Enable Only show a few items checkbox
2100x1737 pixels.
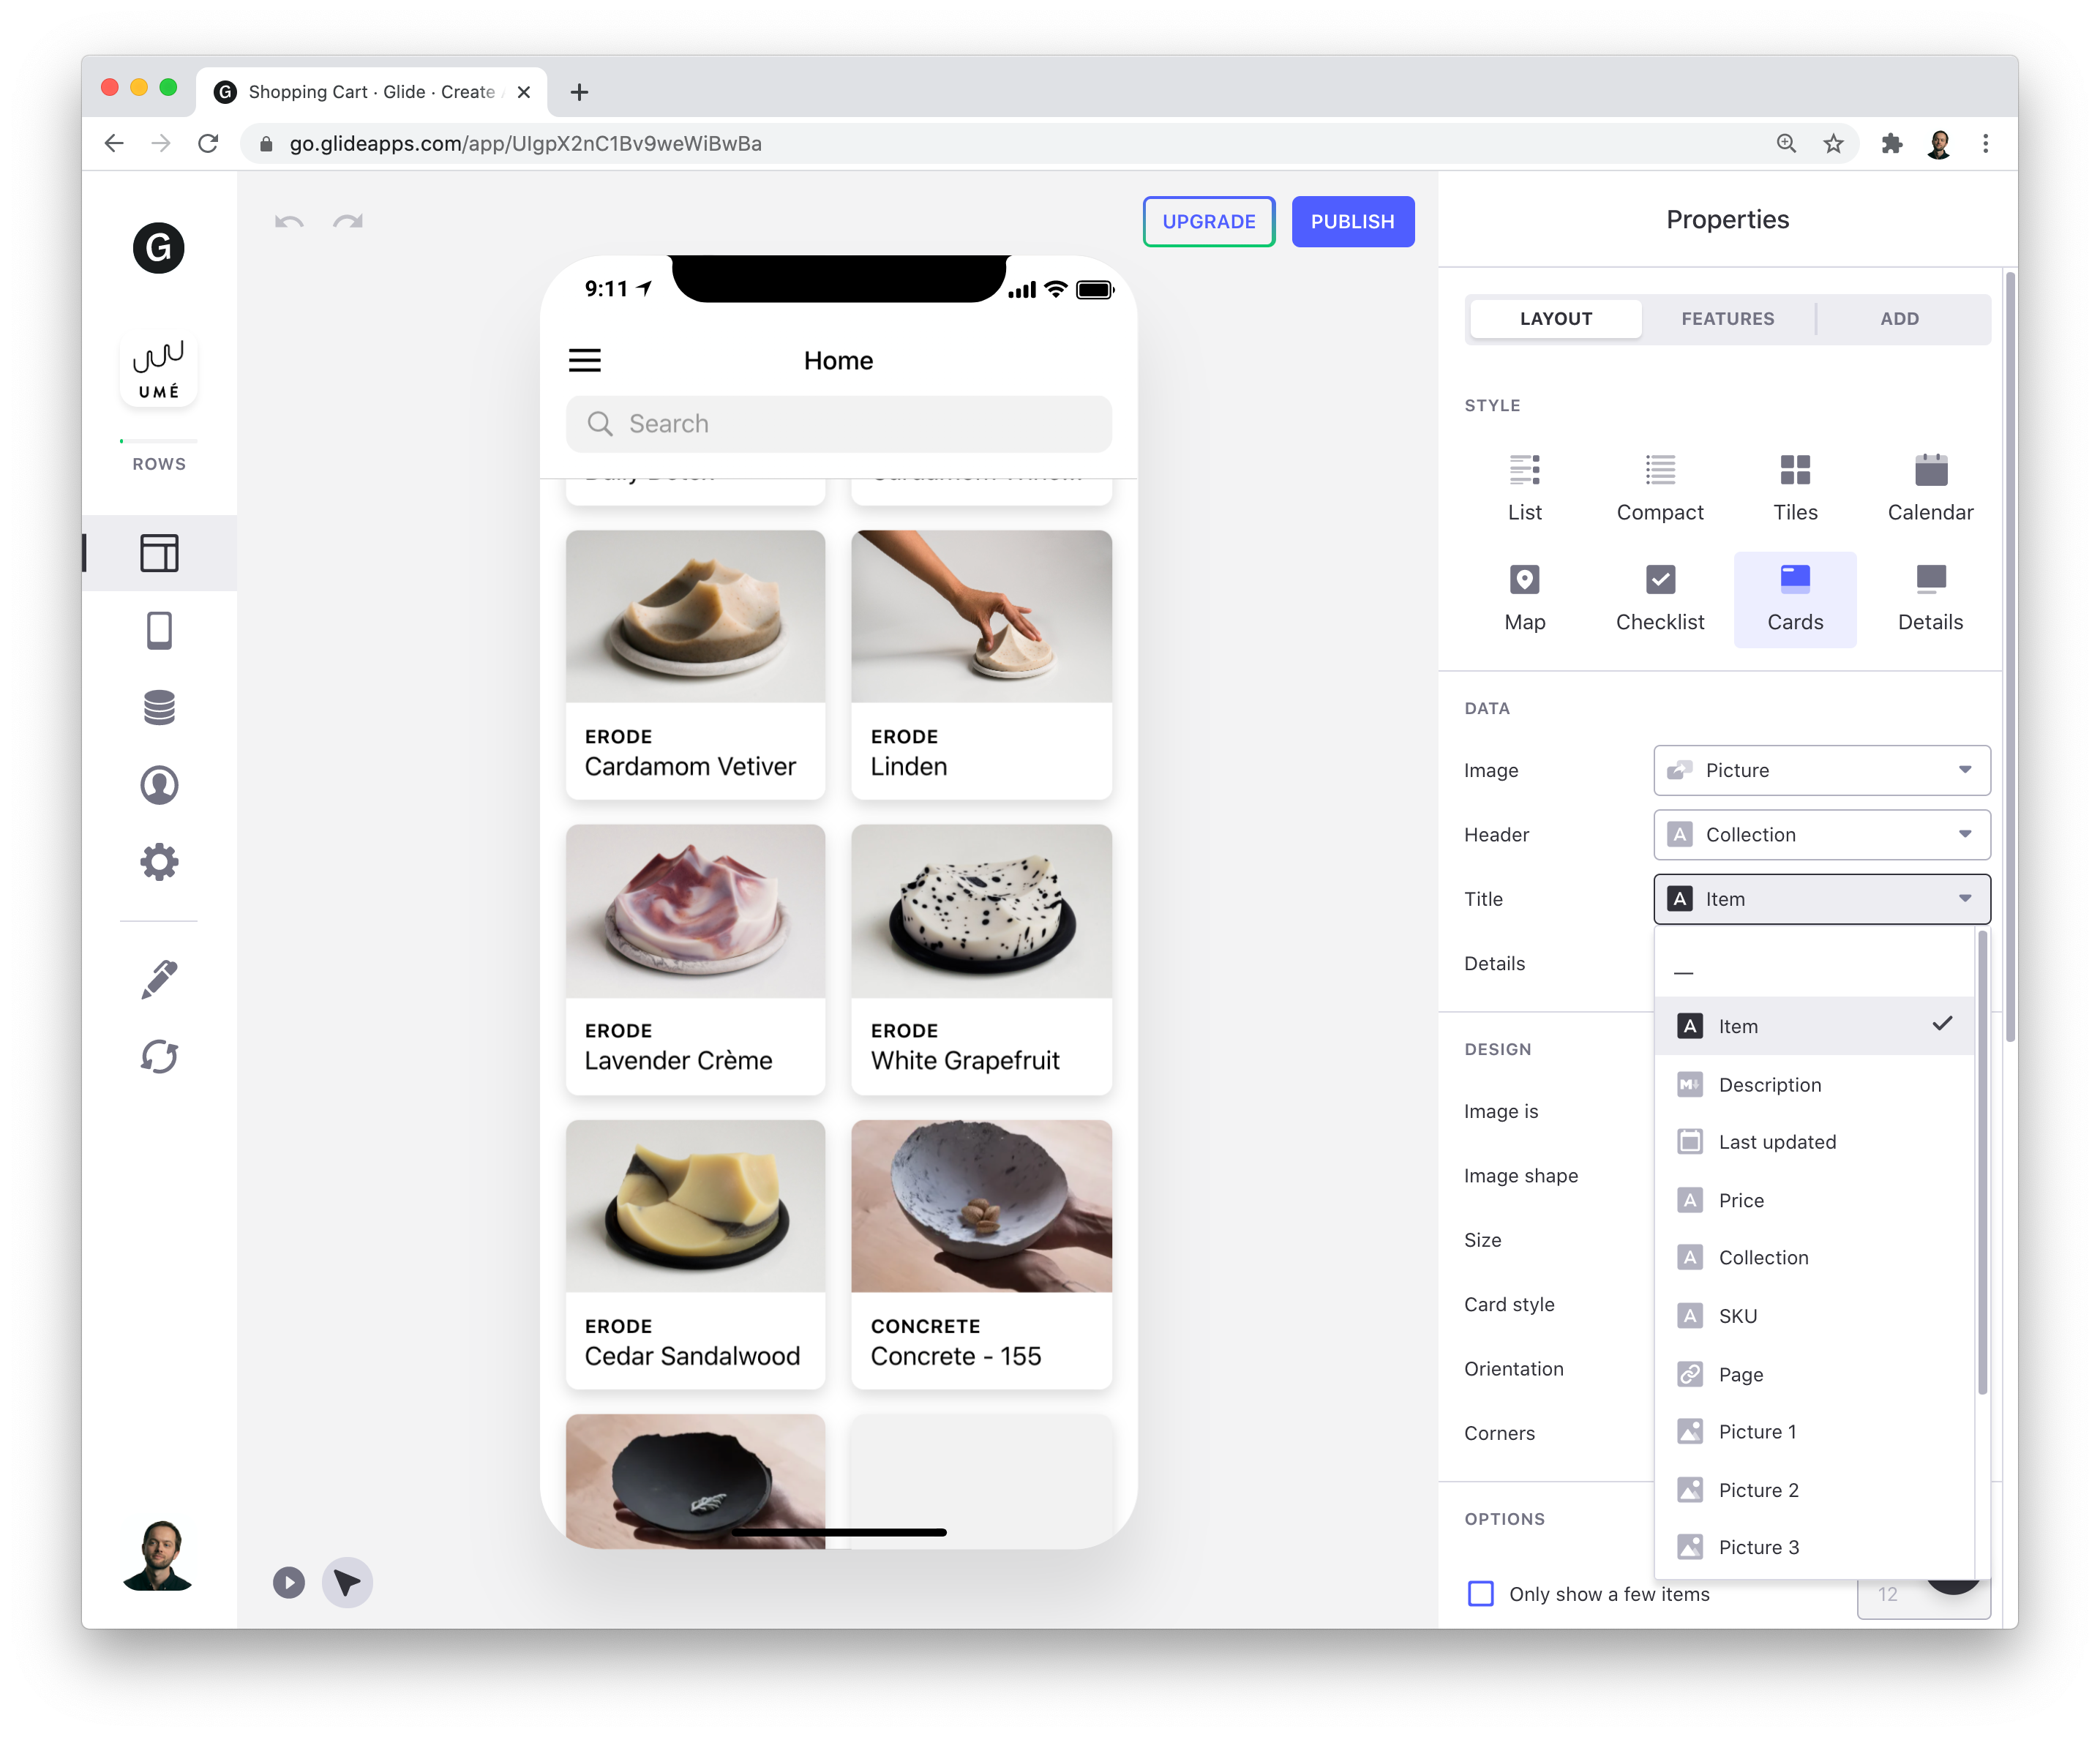point(1480,1593)
